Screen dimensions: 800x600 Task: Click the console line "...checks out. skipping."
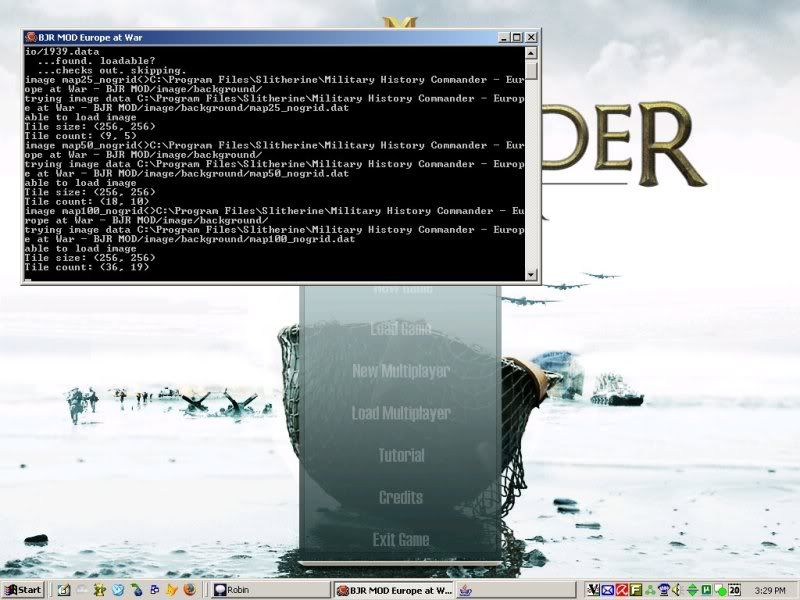pyautogui.click(x=112, y=70)
